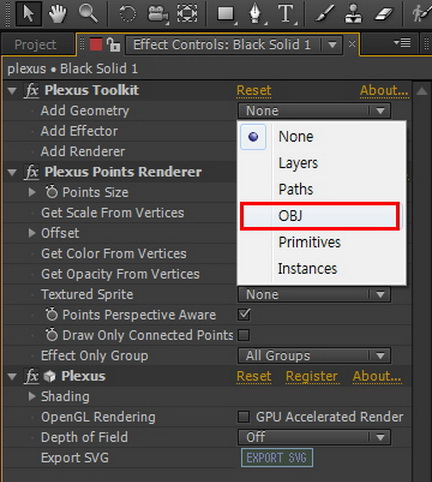Toggle Points Size stopwatch keyframing
432x482 pixels.
52,192
